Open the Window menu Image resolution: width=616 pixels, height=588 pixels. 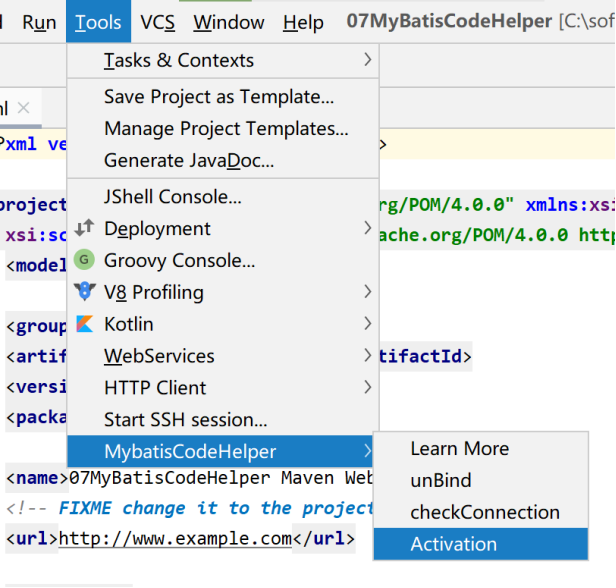(229, 22)
